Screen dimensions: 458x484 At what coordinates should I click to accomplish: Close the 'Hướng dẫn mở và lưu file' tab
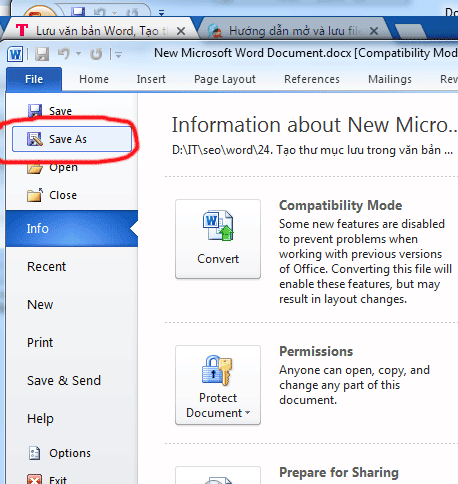click(374, 31)
